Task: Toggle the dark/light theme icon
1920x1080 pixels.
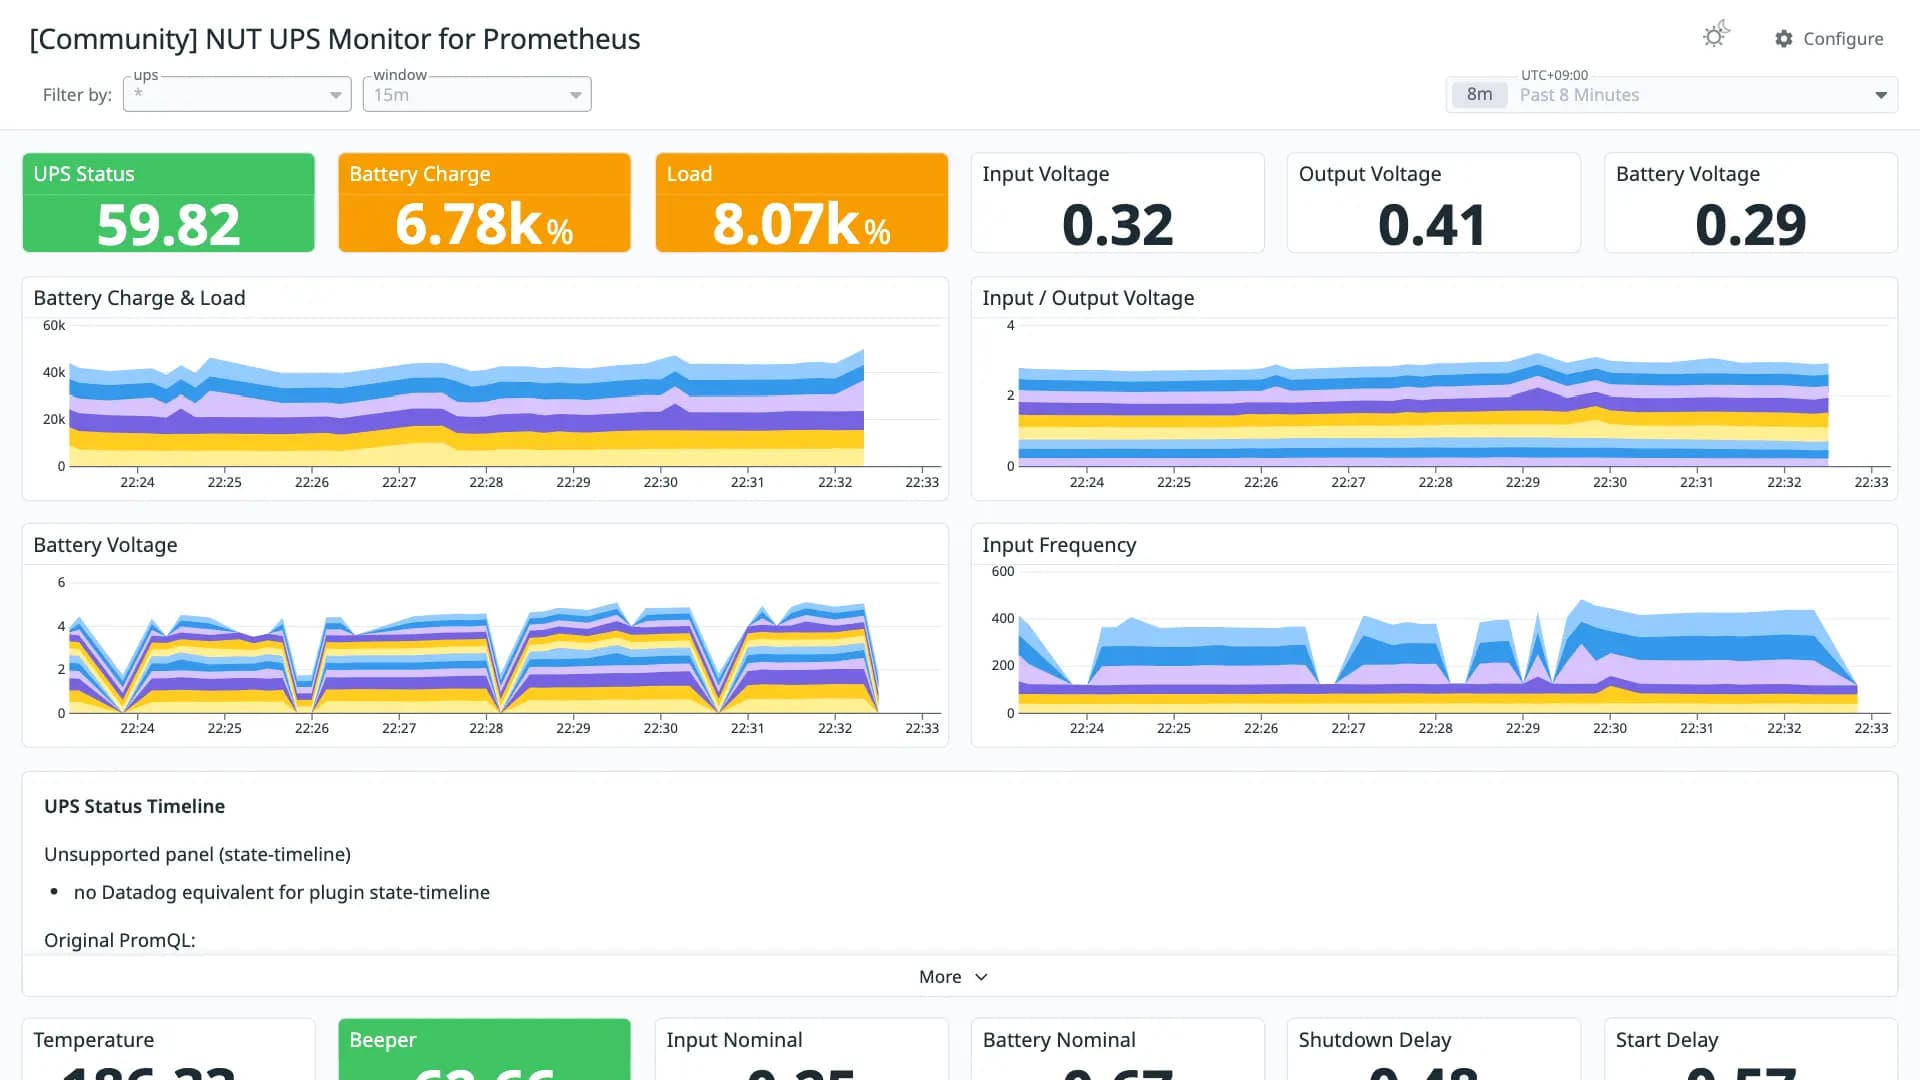Action: tap(1716, 36)
